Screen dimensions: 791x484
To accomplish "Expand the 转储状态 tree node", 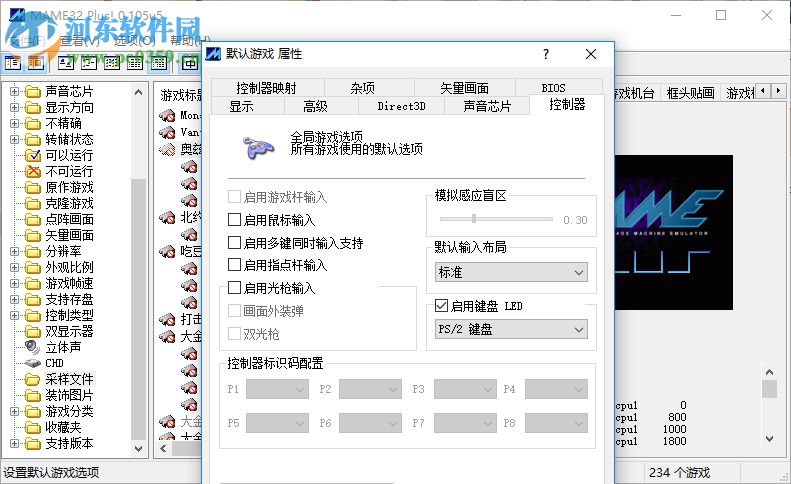I will (14, 139).
